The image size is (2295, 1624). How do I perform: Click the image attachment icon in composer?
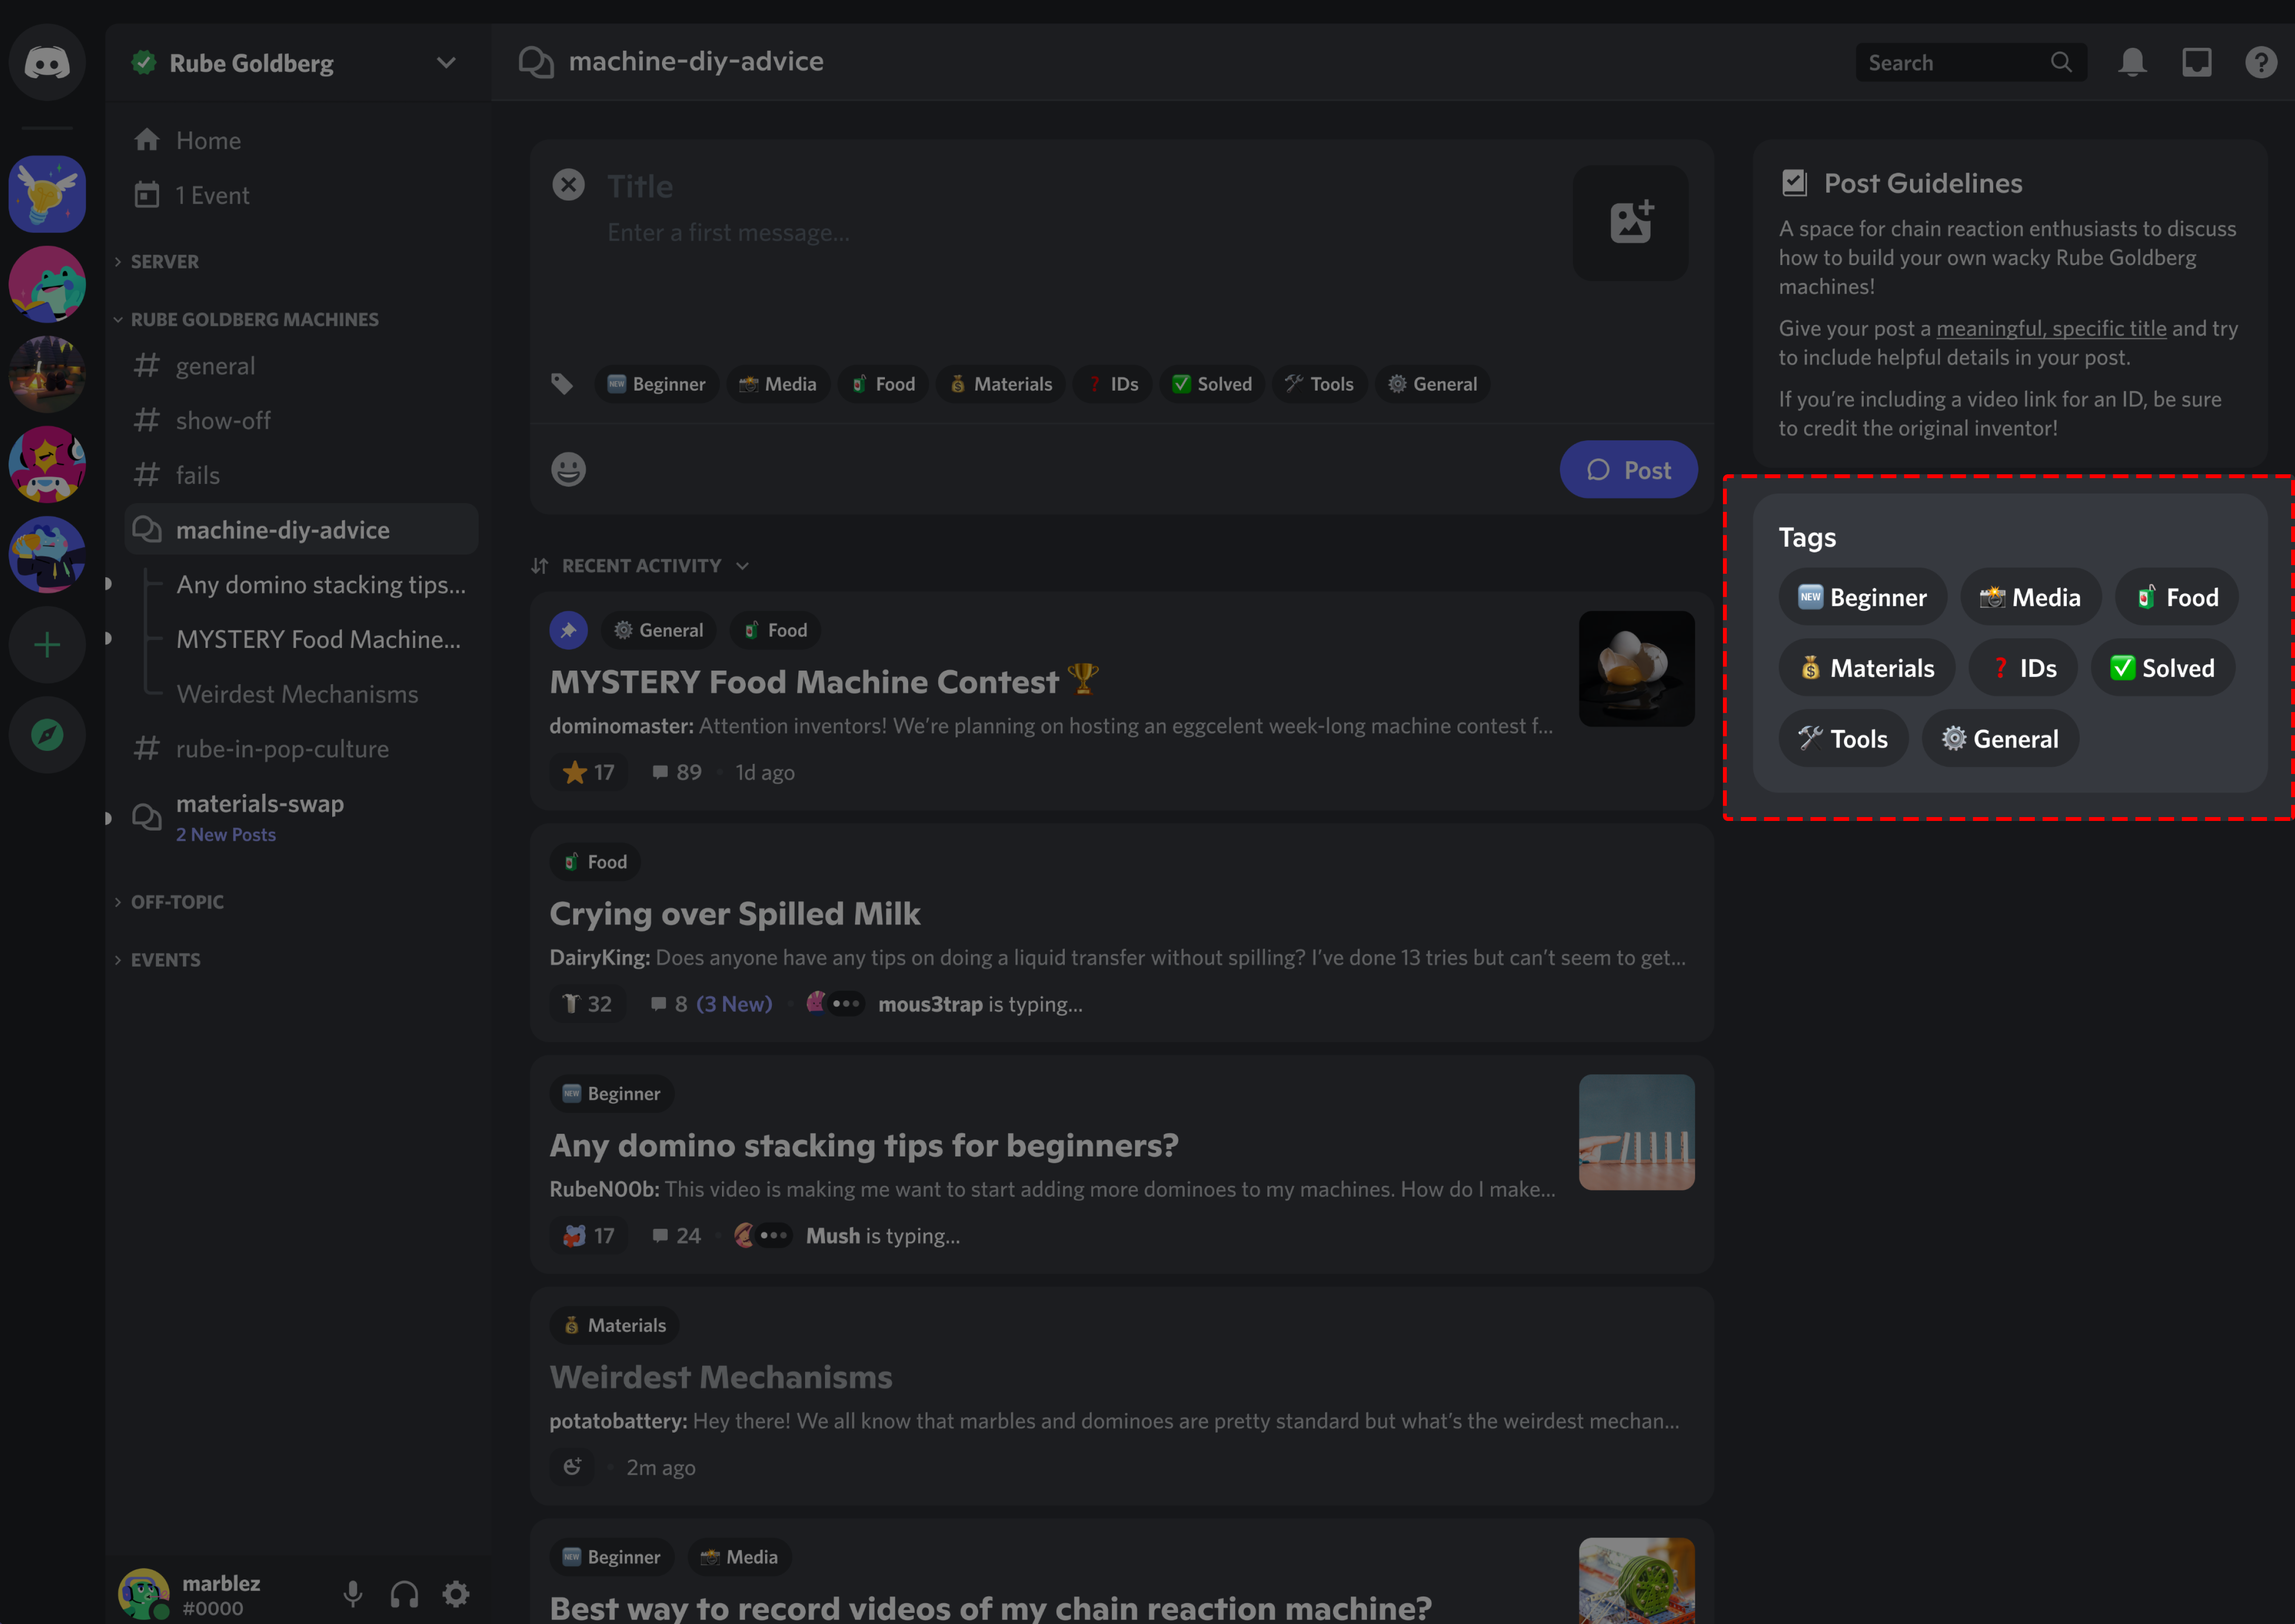point(1631,215)
